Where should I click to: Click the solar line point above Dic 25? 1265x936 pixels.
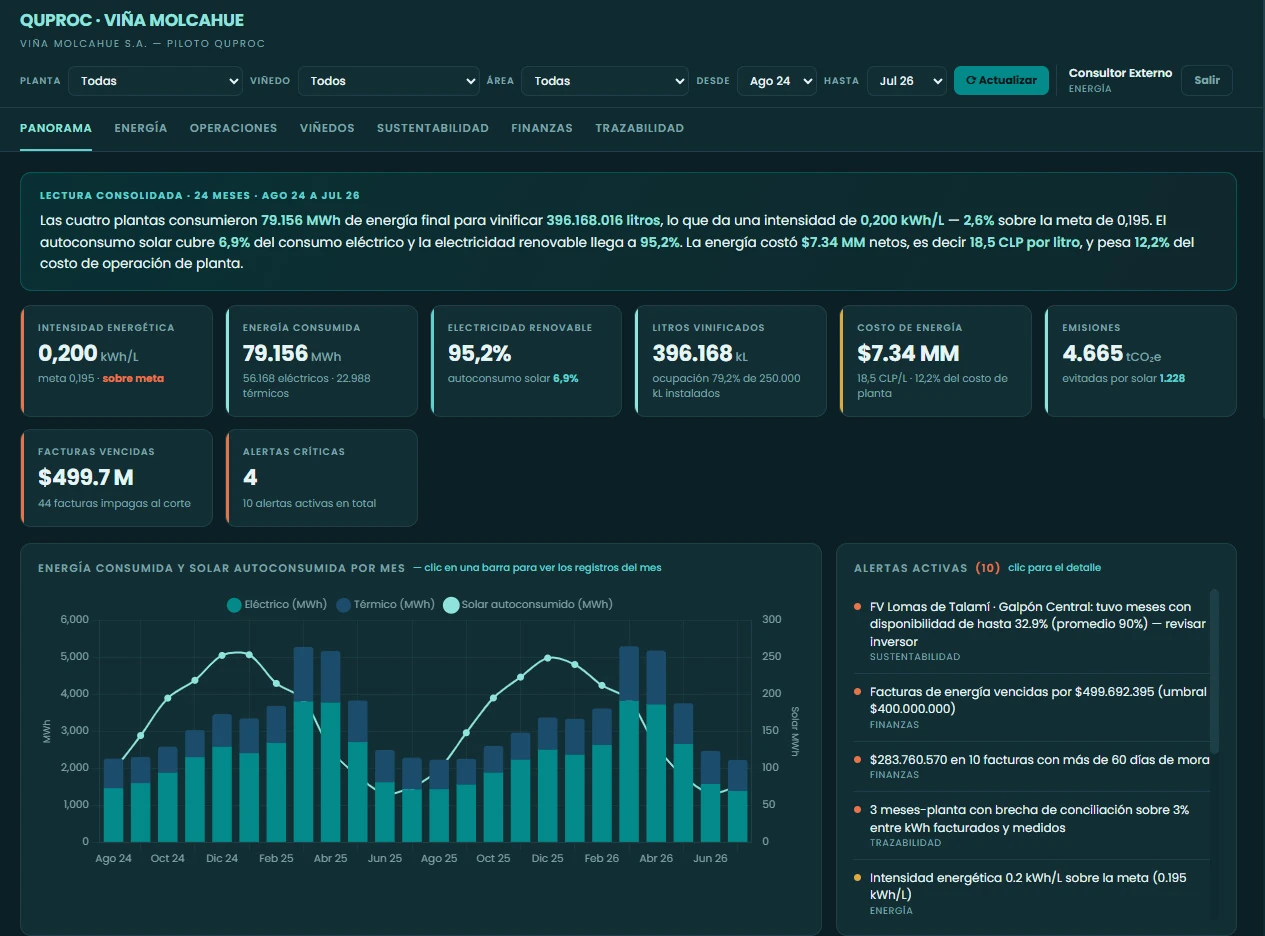548,658
